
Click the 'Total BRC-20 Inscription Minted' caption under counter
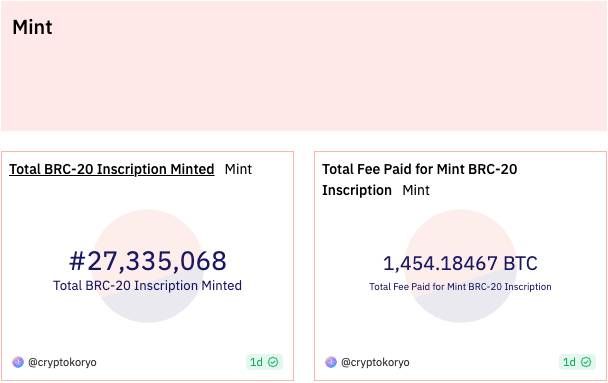(148, 286)
